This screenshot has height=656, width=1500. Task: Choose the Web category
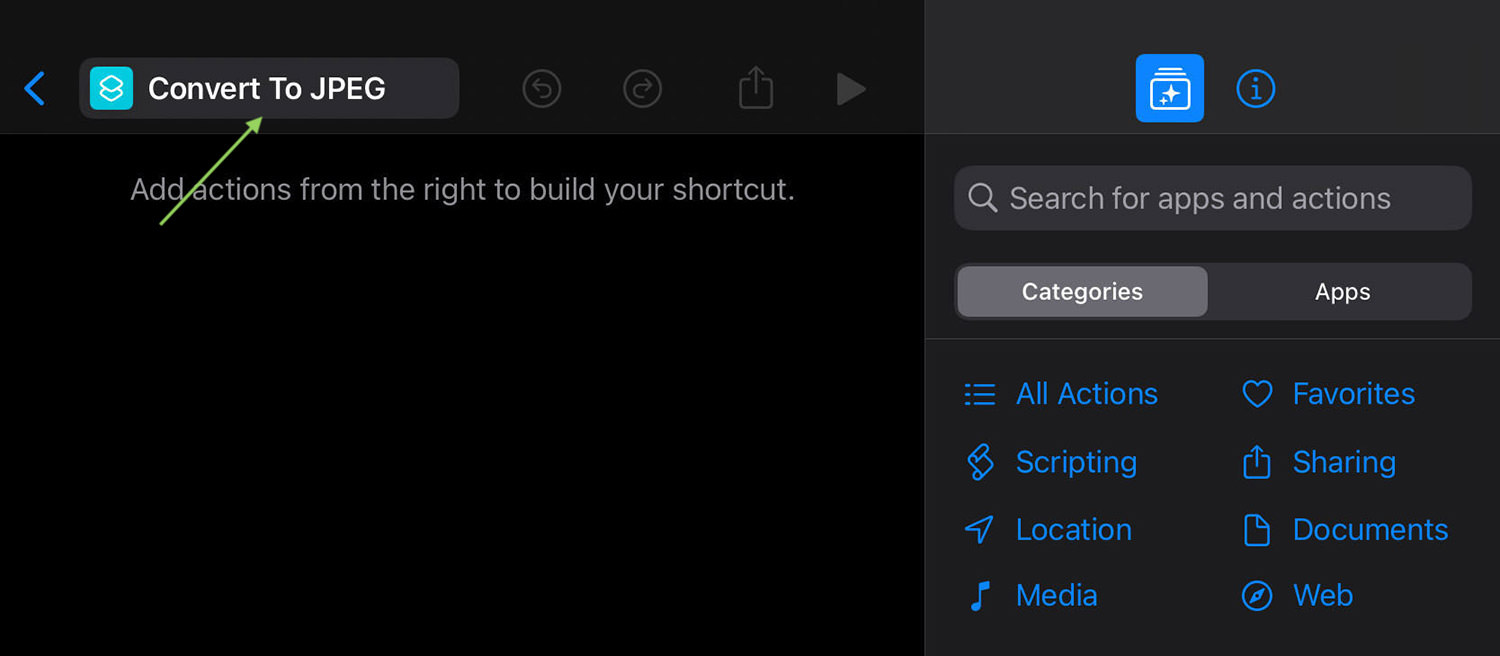(x=1297, y=596)
